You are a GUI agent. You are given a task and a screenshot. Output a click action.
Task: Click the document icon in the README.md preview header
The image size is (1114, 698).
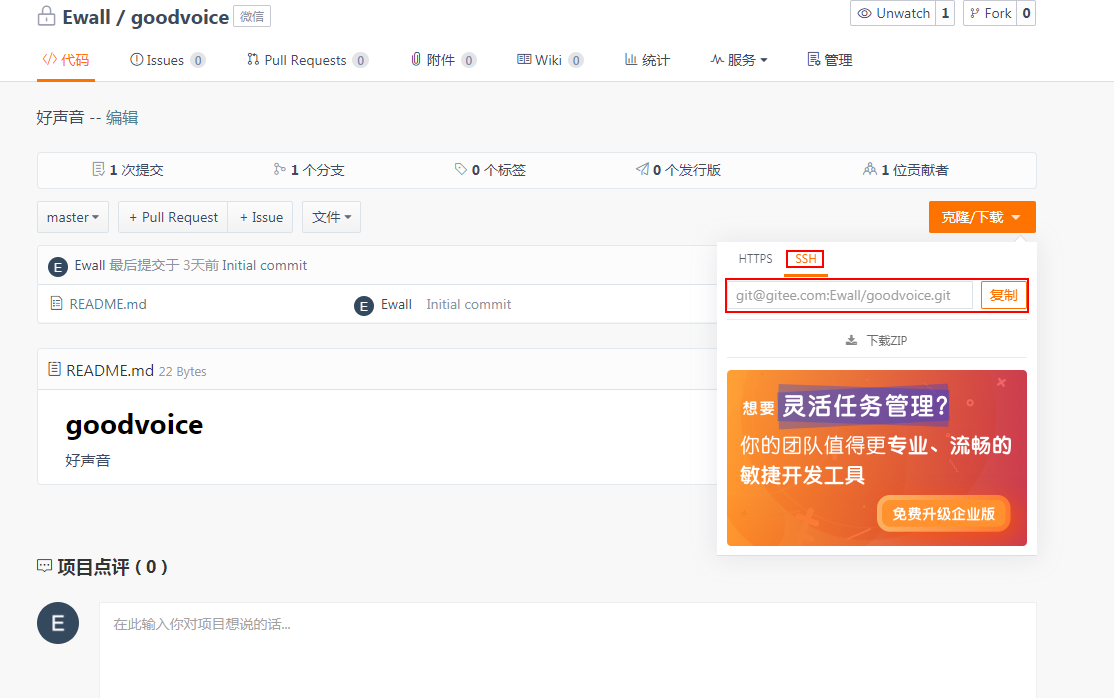(54, 369)
